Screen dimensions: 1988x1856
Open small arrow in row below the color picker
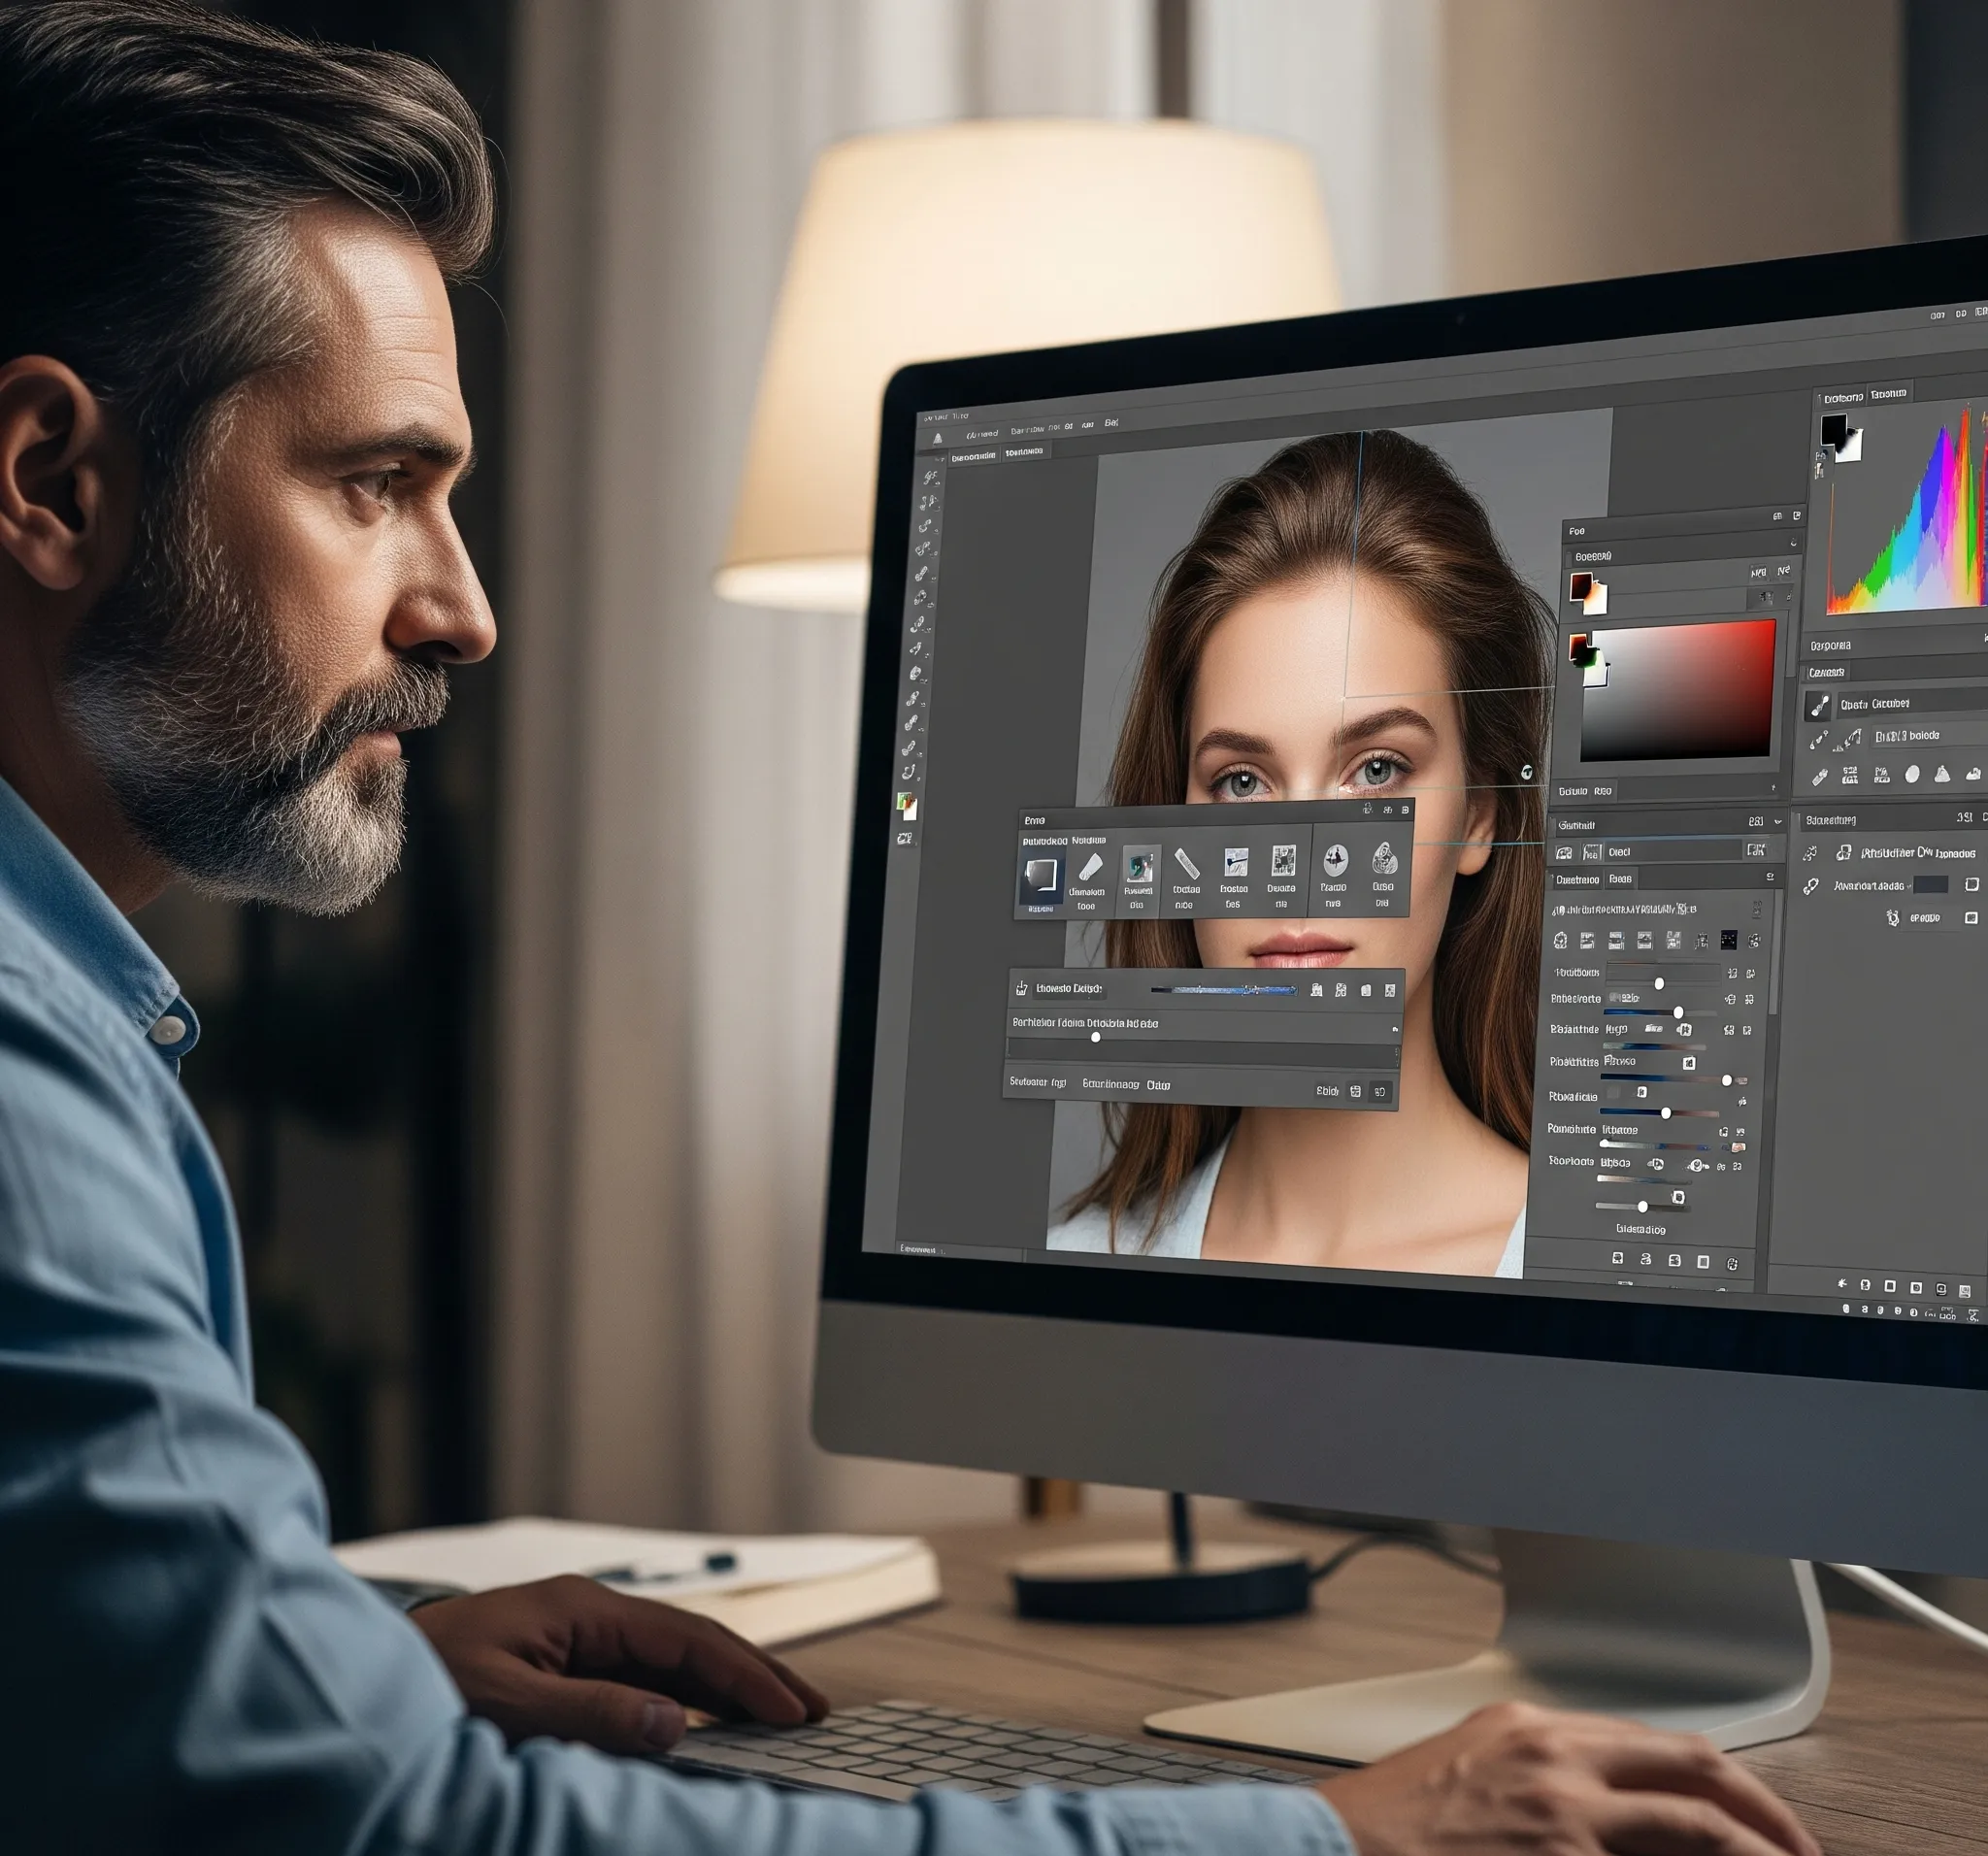(1773, 788)
